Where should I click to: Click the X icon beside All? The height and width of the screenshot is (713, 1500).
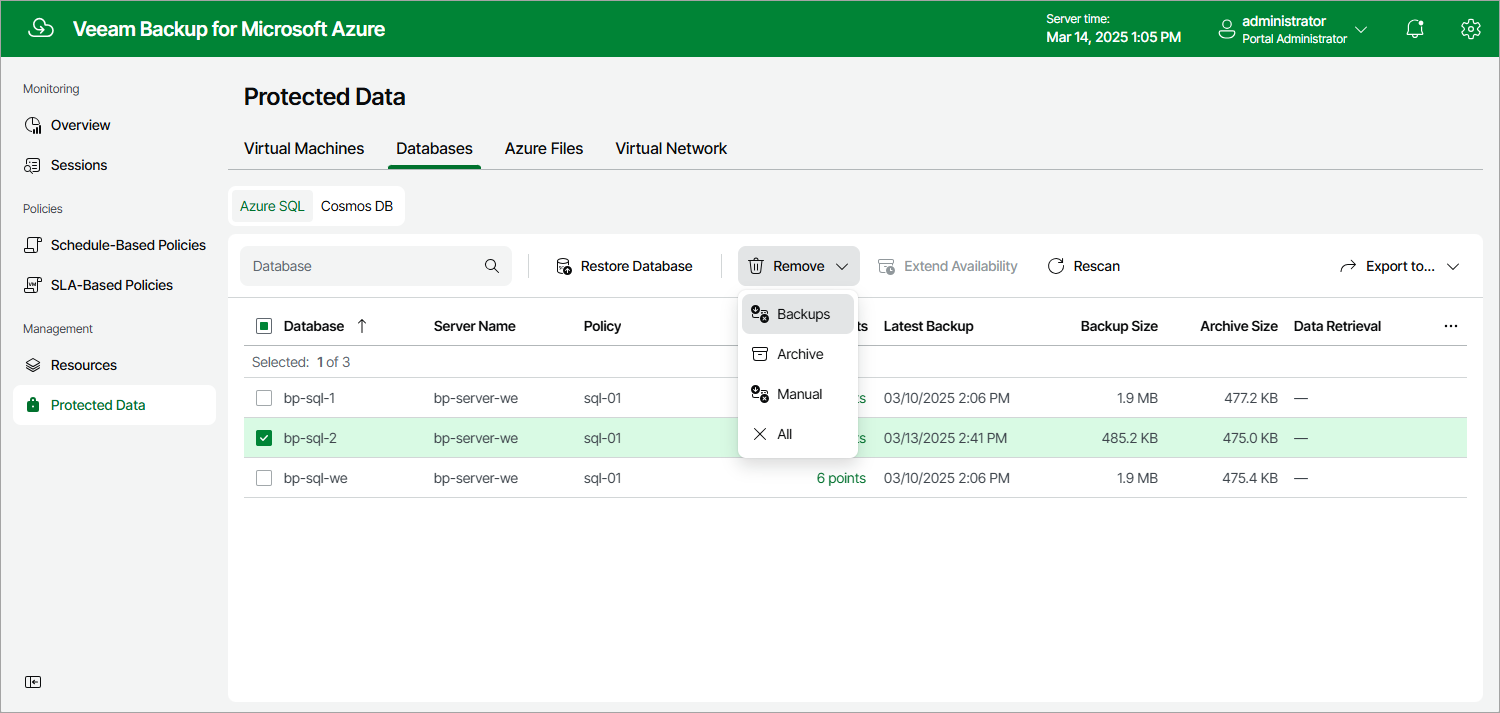(x=760, y=434)
